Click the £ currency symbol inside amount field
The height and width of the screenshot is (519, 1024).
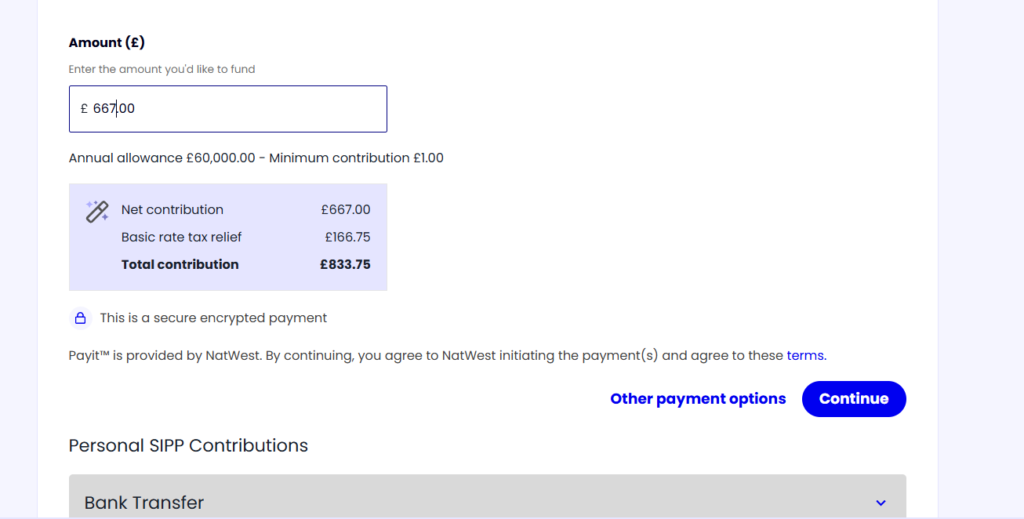(84, 109)
